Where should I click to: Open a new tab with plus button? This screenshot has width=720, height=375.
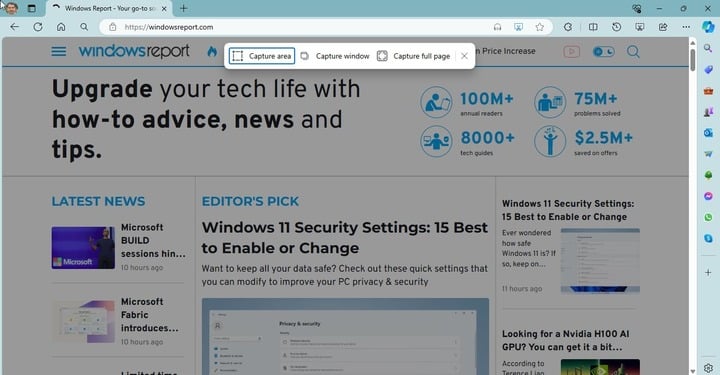(184, 8)
